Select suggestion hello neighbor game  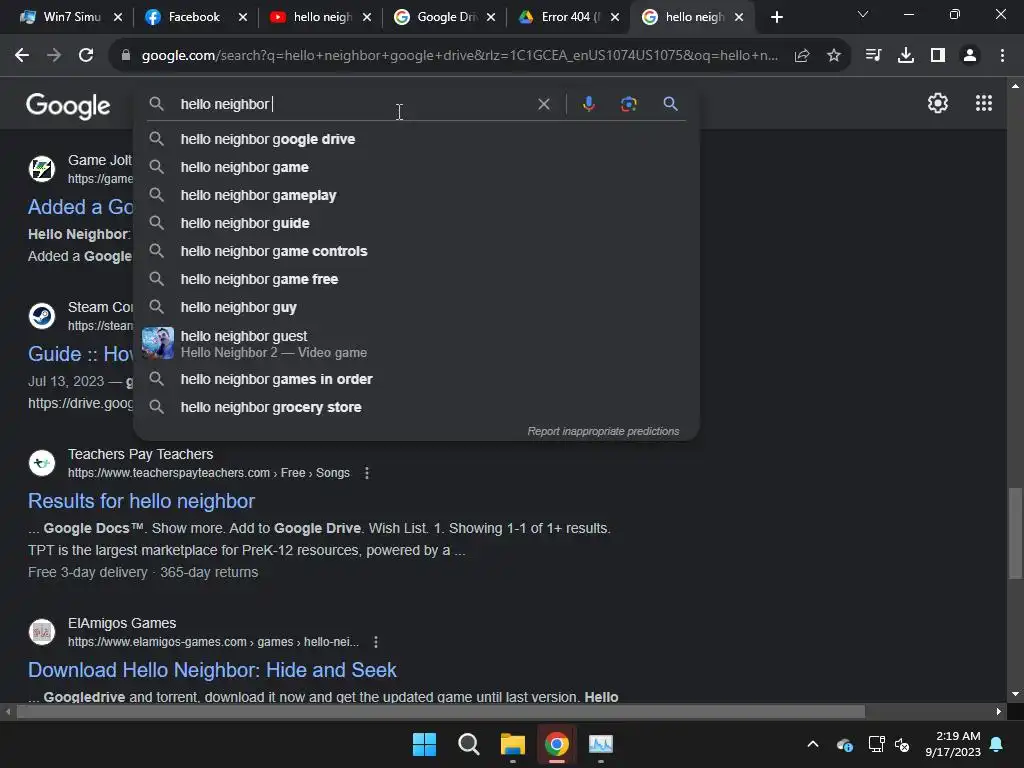pos(416,167)
